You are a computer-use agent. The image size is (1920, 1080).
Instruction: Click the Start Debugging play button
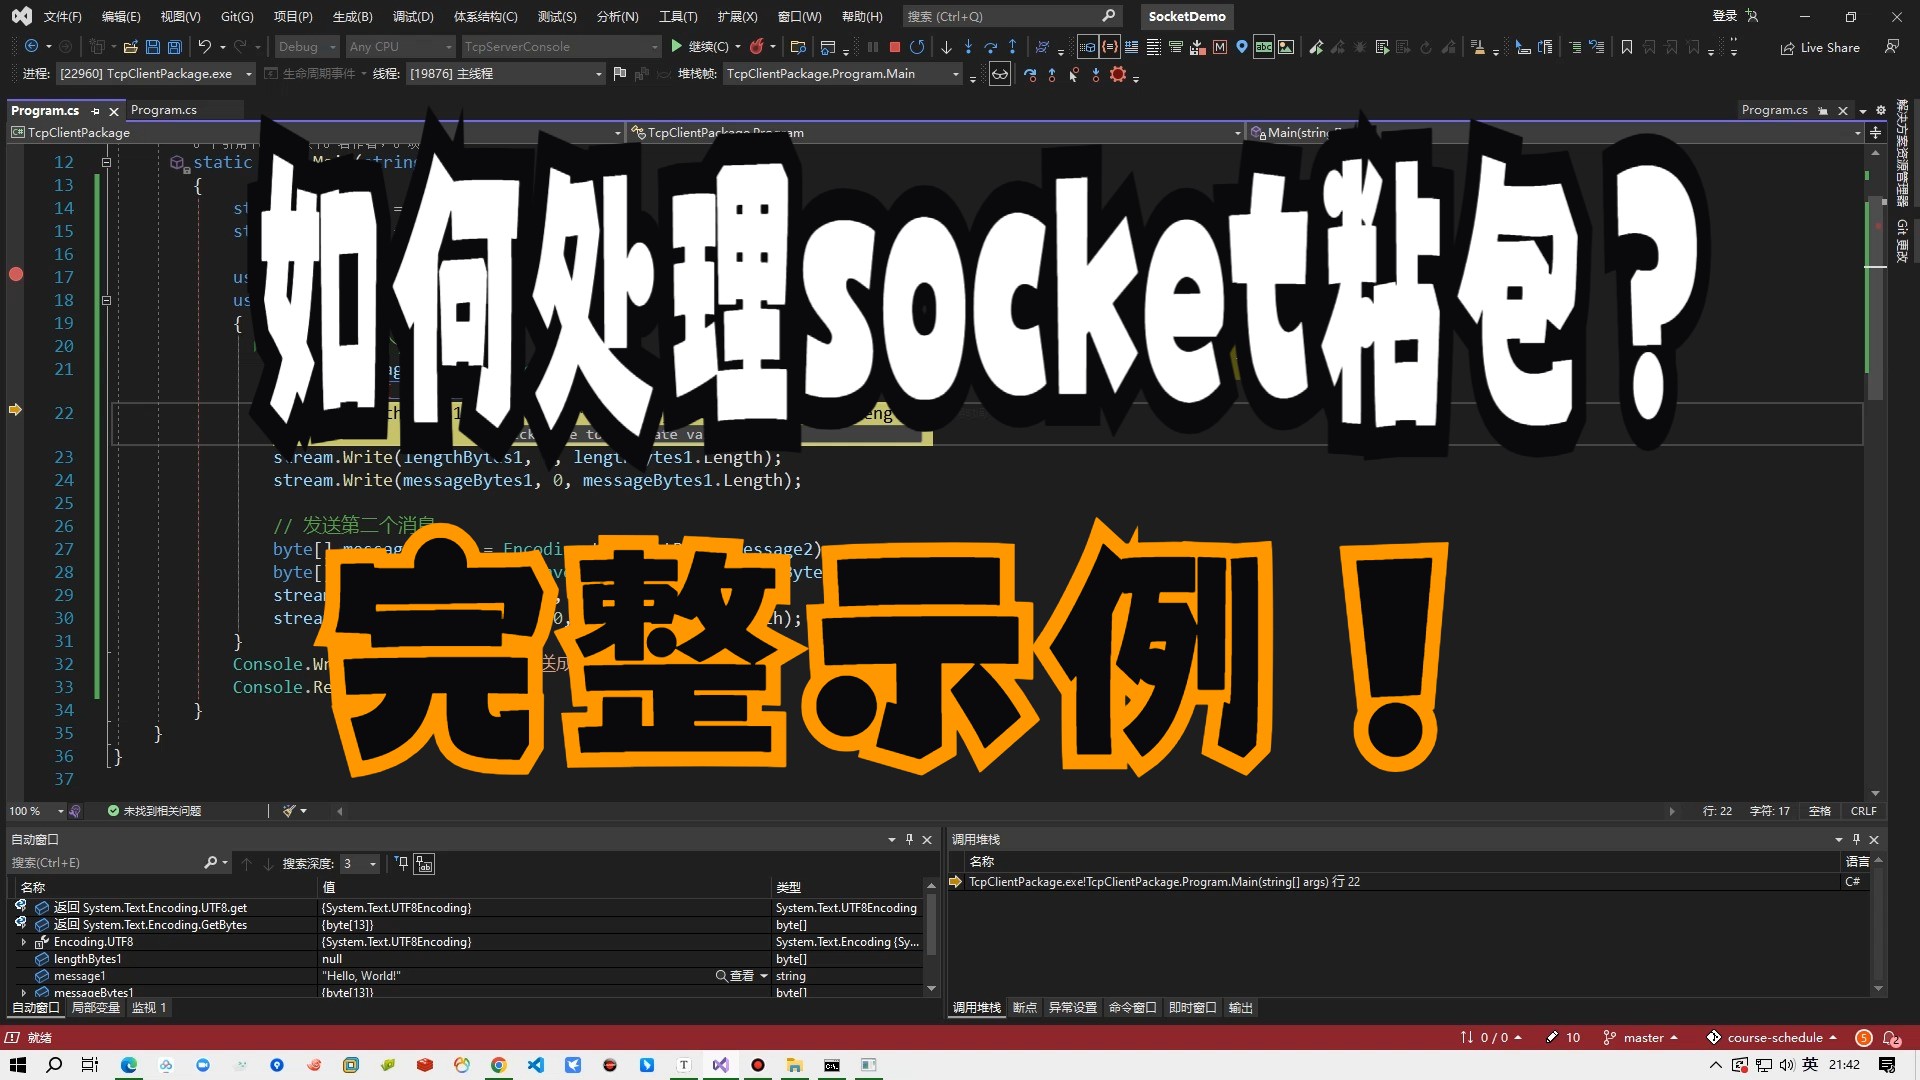pos(676,46)
